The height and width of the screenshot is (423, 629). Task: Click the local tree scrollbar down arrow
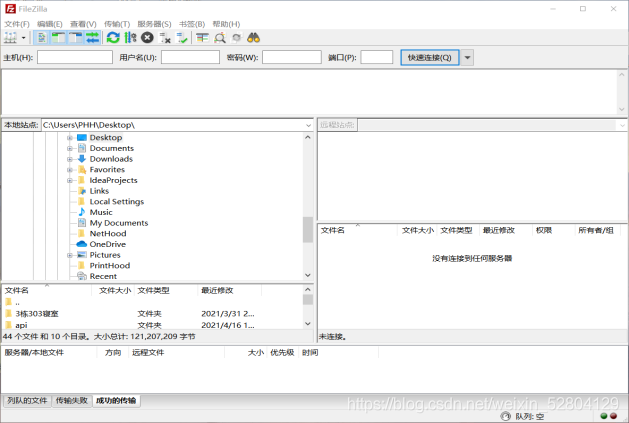pyautogui.click(x=308, y=275)
